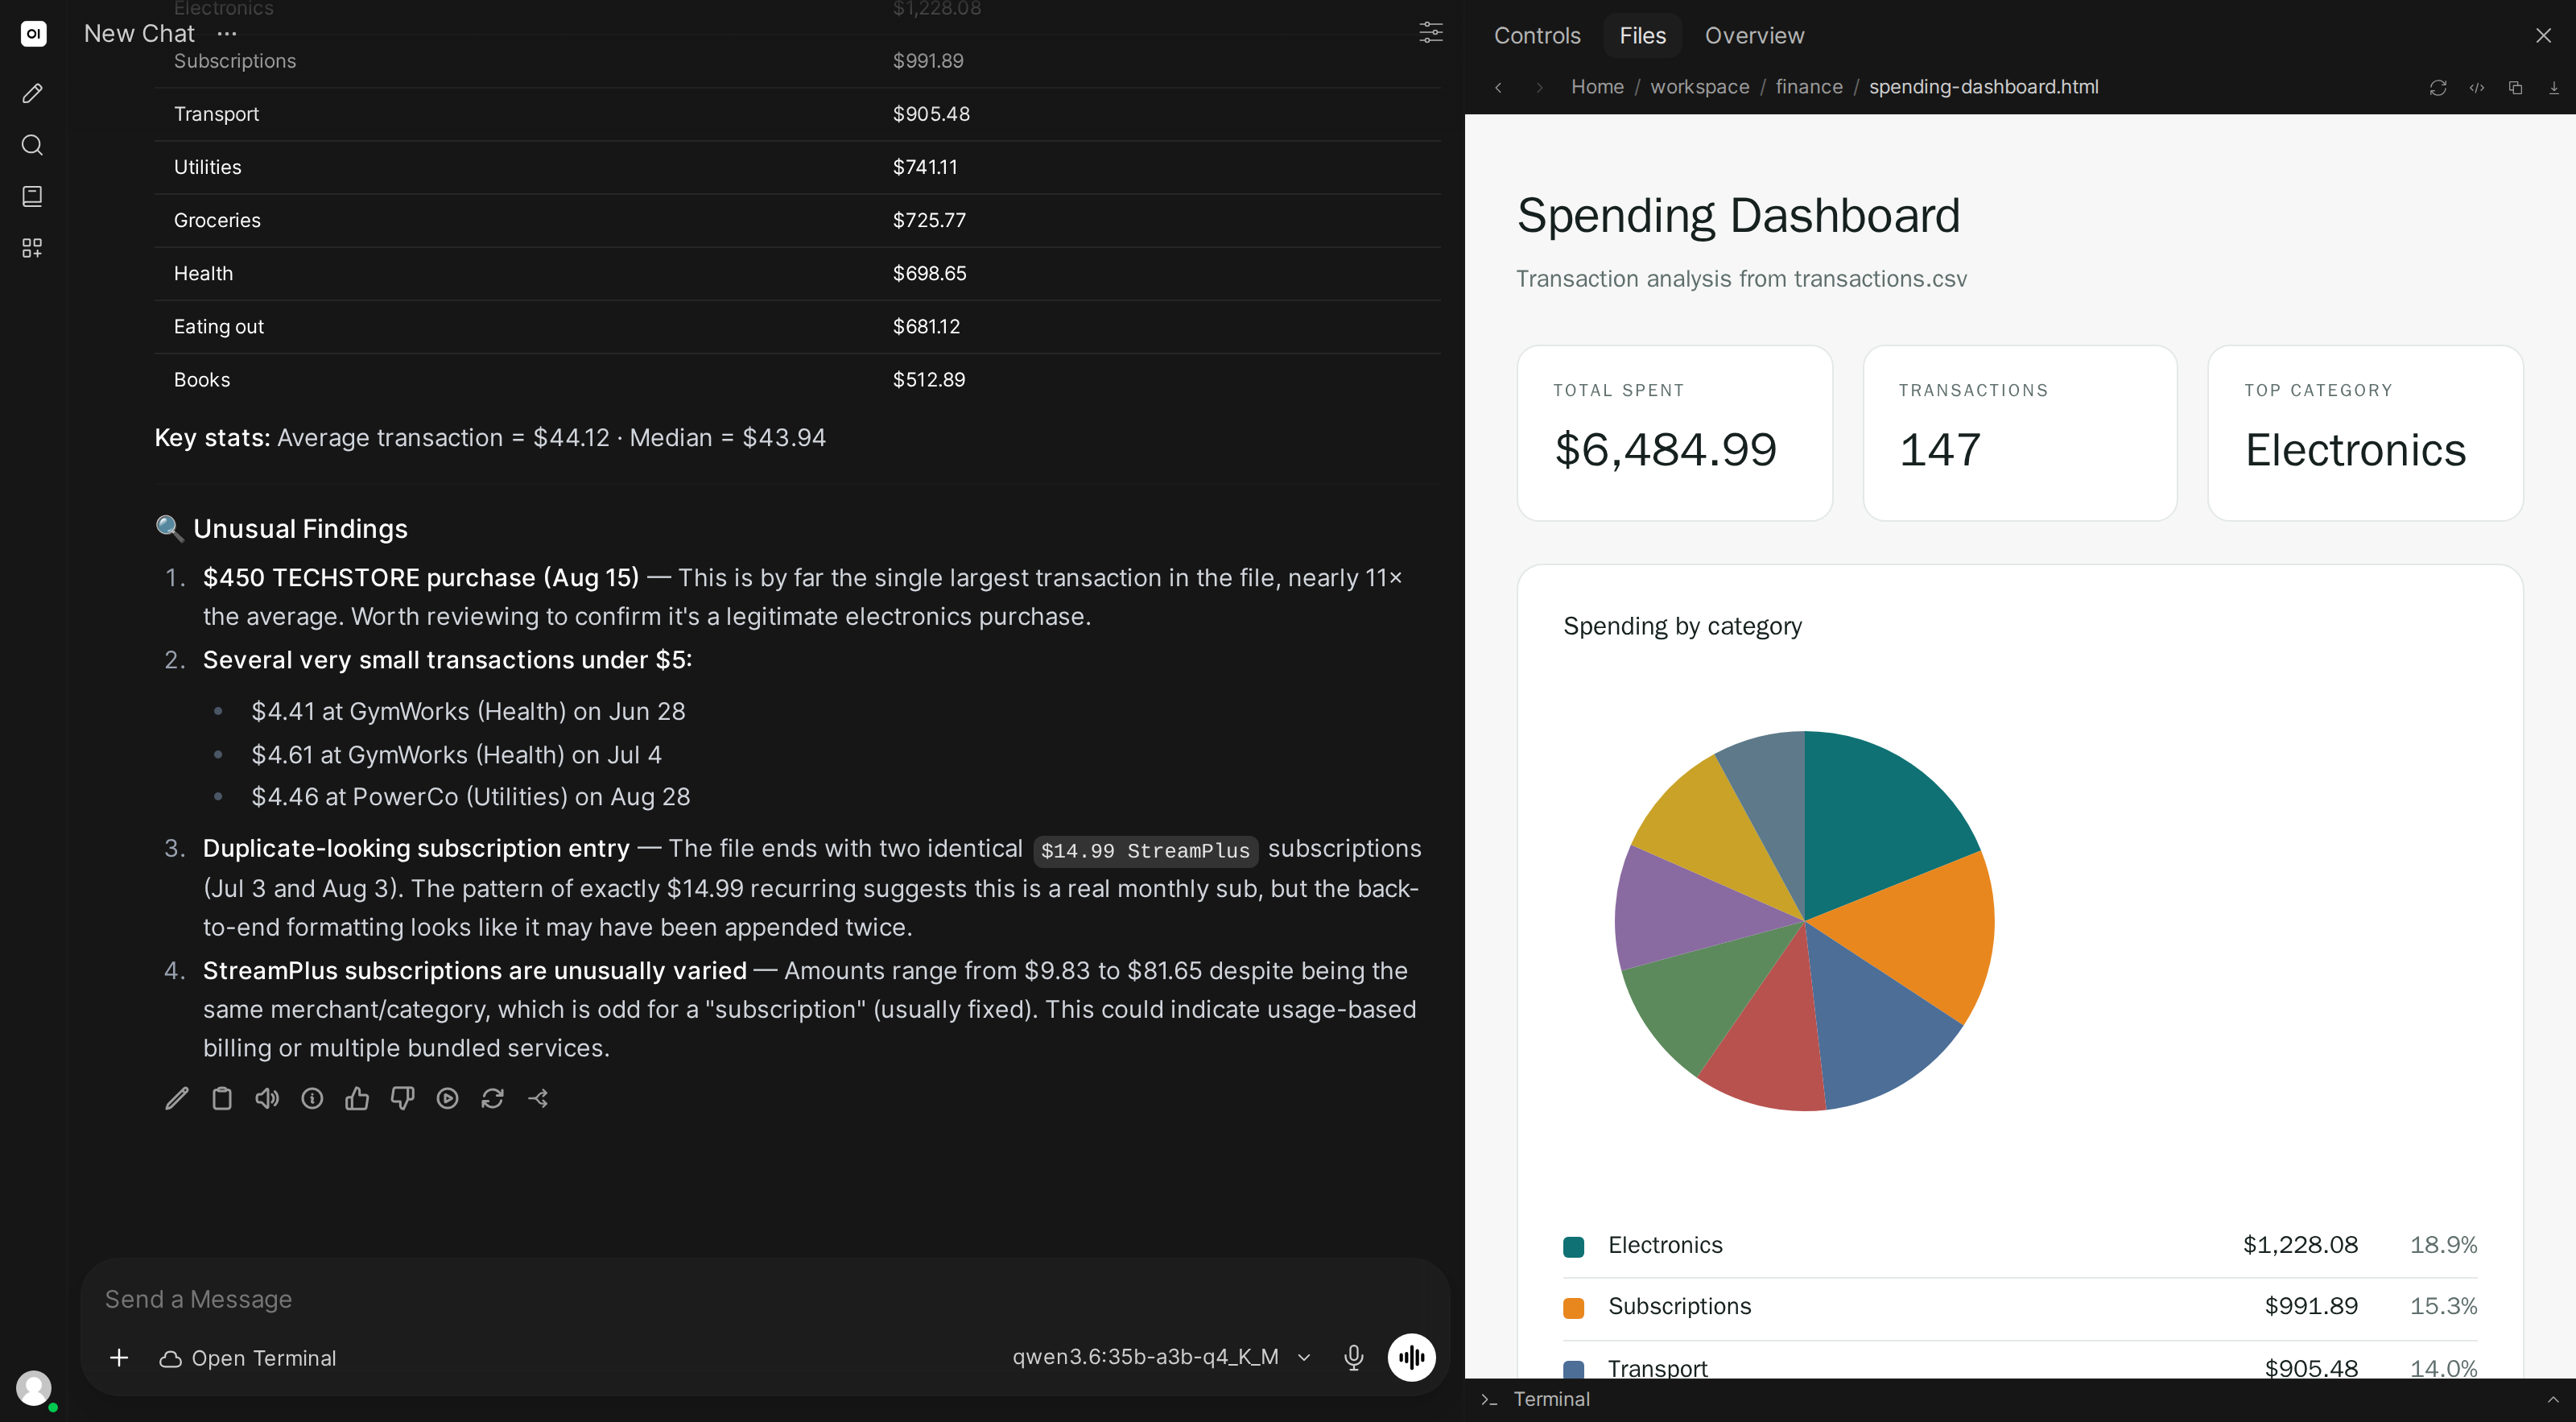2576x1422 pixels.
Task: Click the Total Spent $6,484.99 card
Action: pyautogui.click(x=1674, y=433)
